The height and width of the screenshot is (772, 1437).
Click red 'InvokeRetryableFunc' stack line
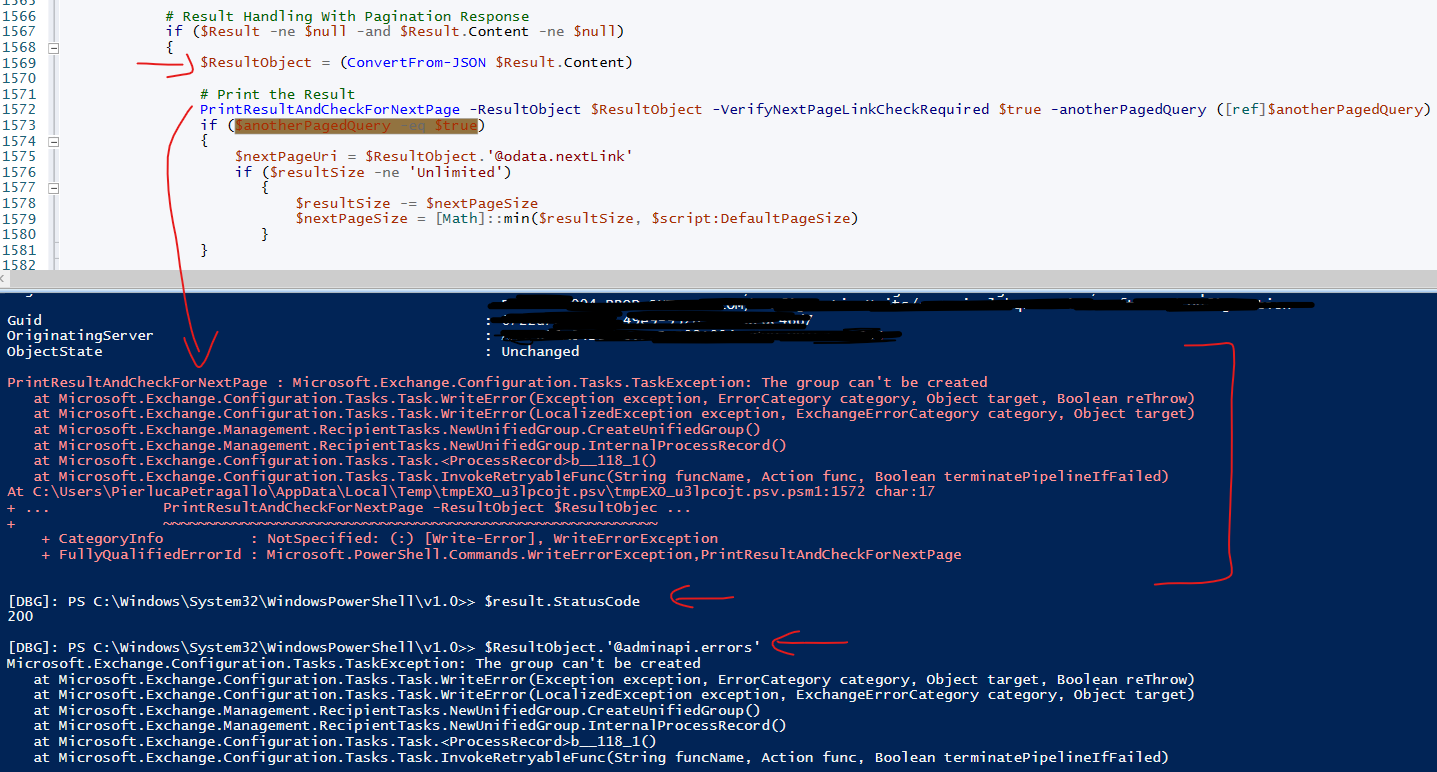tap(600, 476)
